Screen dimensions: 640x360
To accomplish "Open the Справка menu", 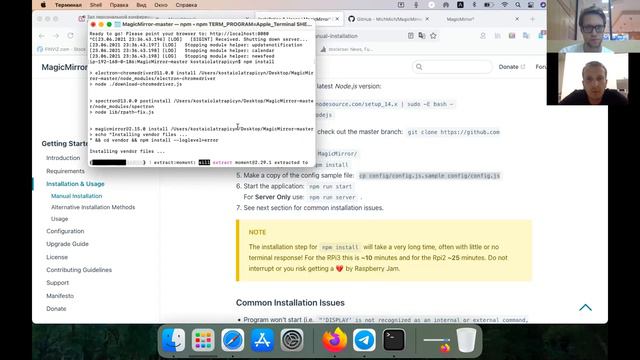I will click(x=186, y=5).
